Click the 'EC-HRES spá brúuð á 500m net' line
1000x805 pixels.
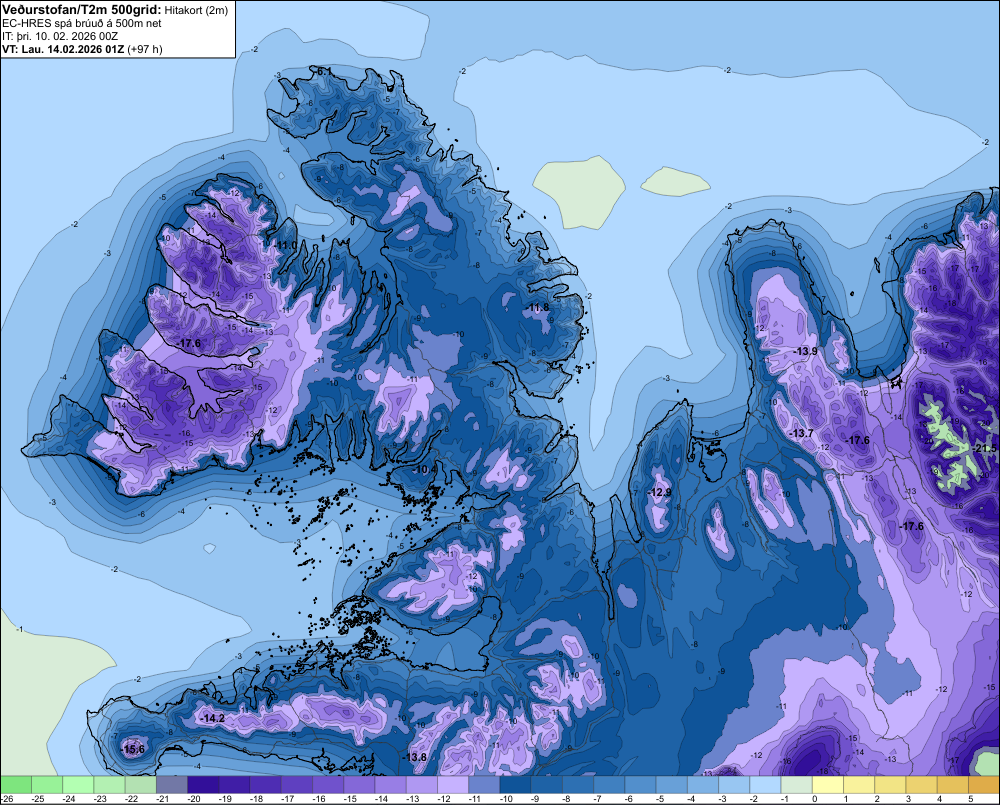(x=82, y=23)
